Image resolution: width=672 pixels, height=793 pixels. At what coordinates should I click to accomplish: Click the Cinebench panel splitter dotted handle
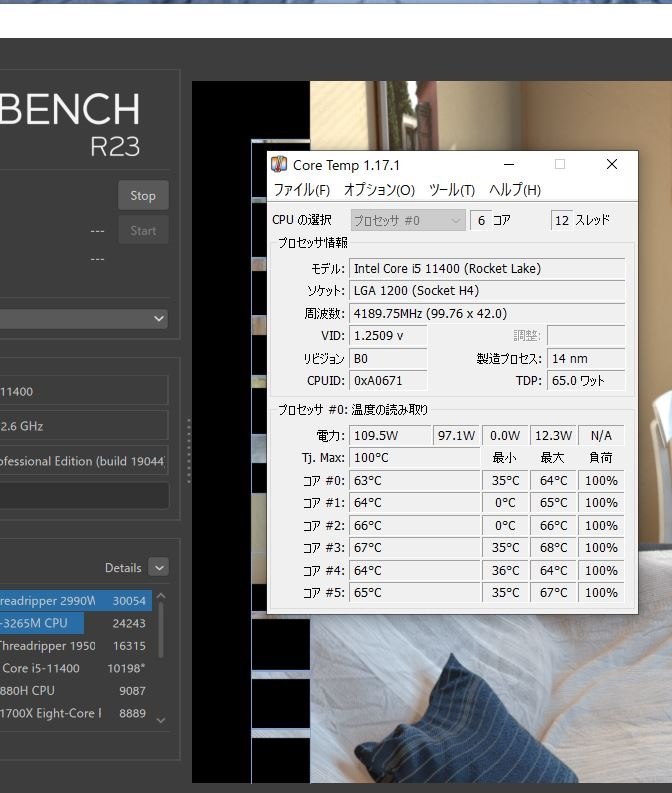[x=189, y=451]
